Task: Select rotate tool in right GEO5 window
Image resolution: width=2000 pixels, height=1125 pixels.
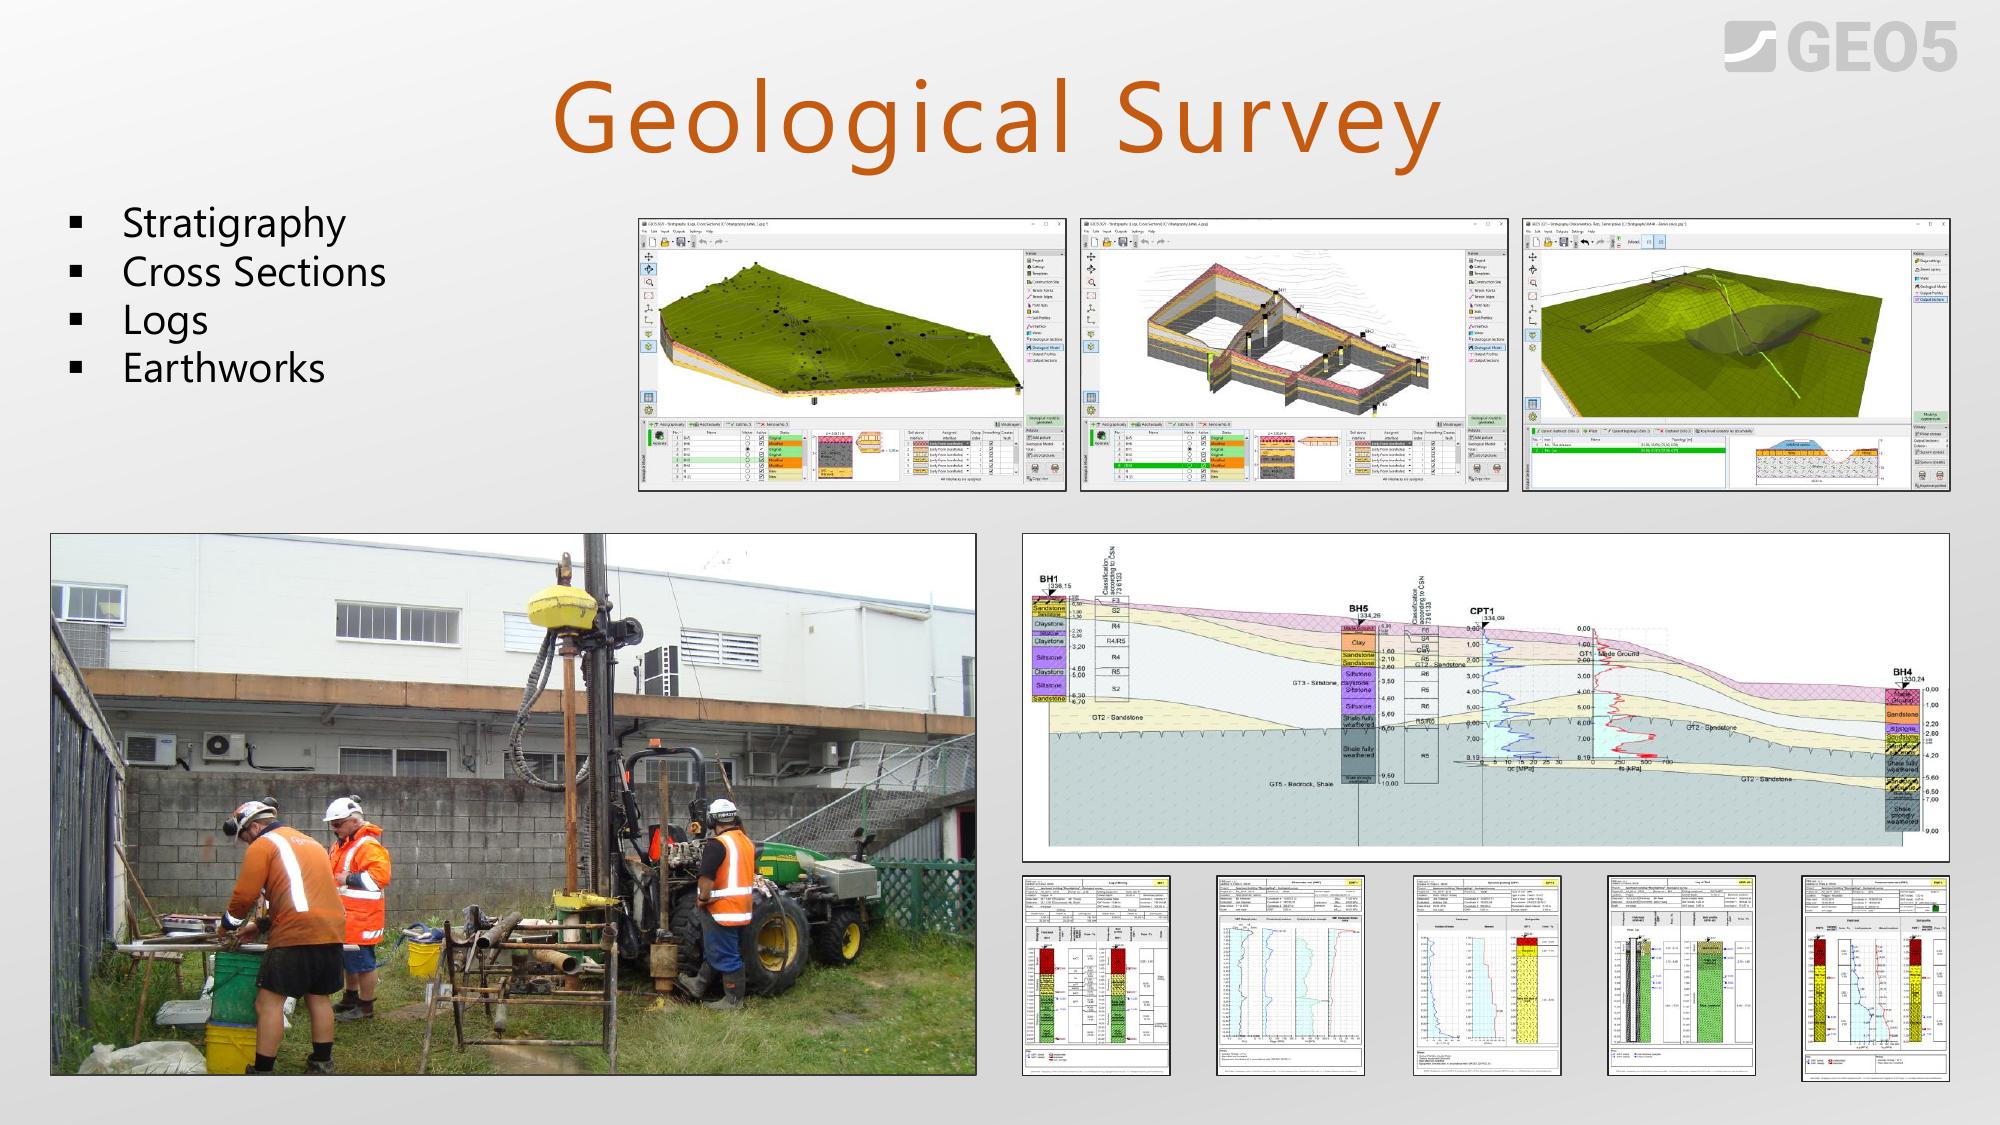Action: pyautogui.click(x=1533, y=270)
